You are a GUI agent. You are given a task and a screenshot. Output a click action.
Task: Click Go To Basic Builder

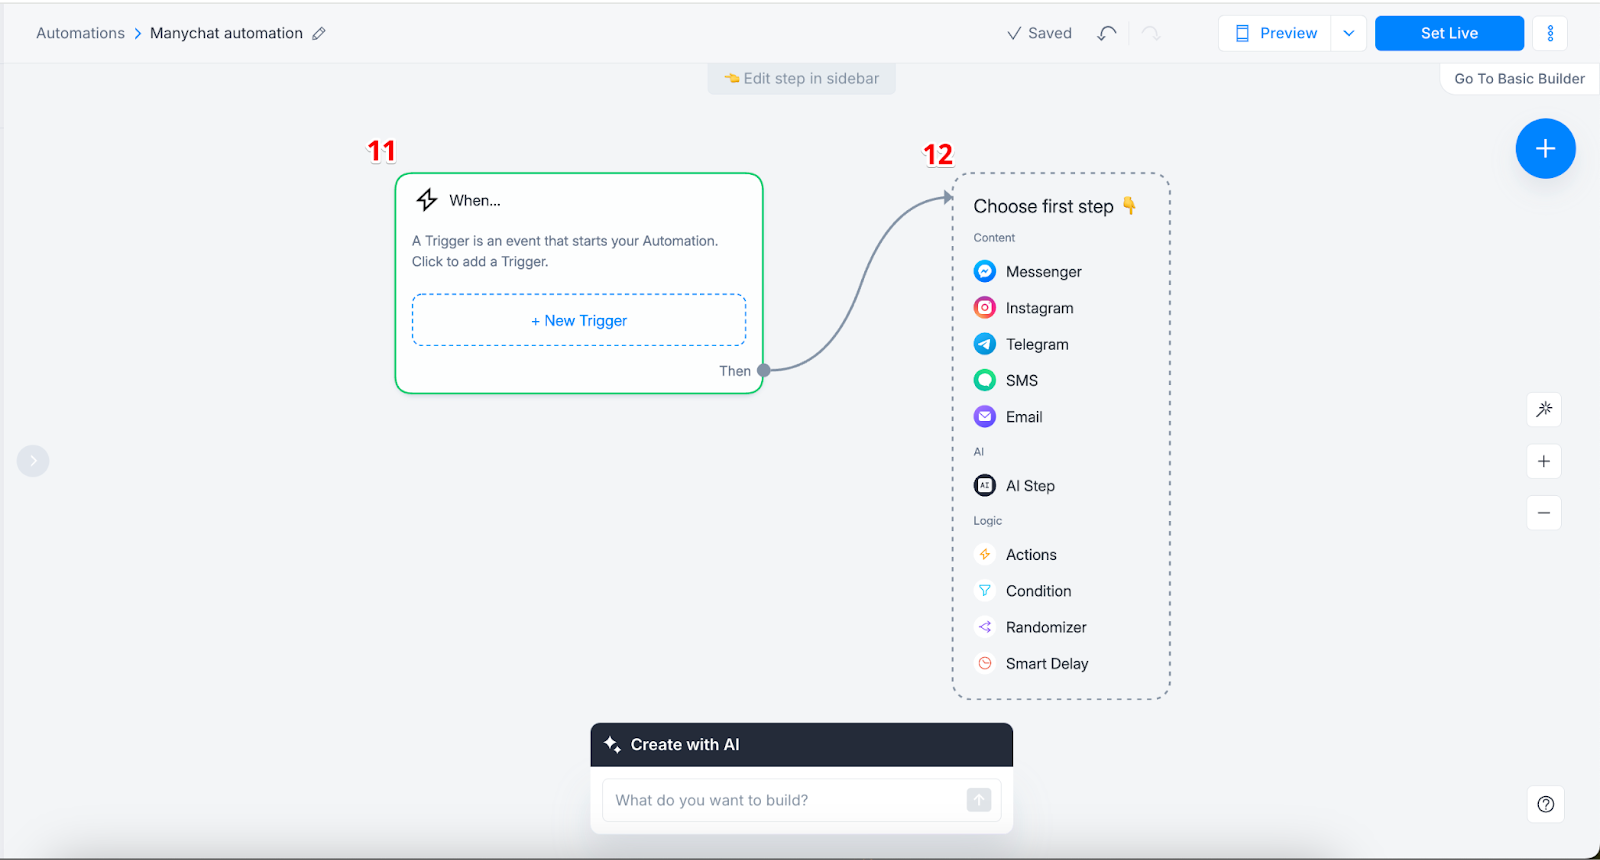point(1519,79)
